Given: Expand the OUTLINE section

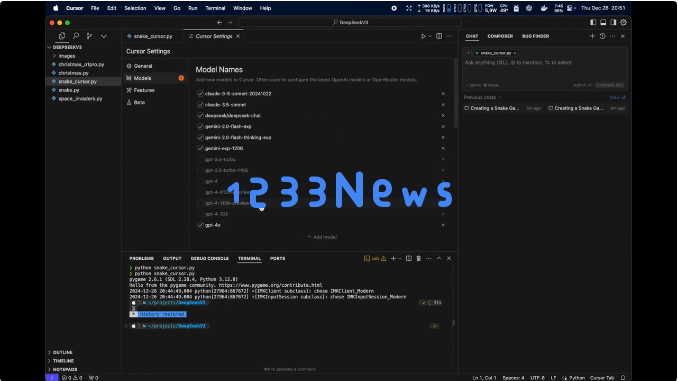Looking at the screenshot, I should click(63, 352).
